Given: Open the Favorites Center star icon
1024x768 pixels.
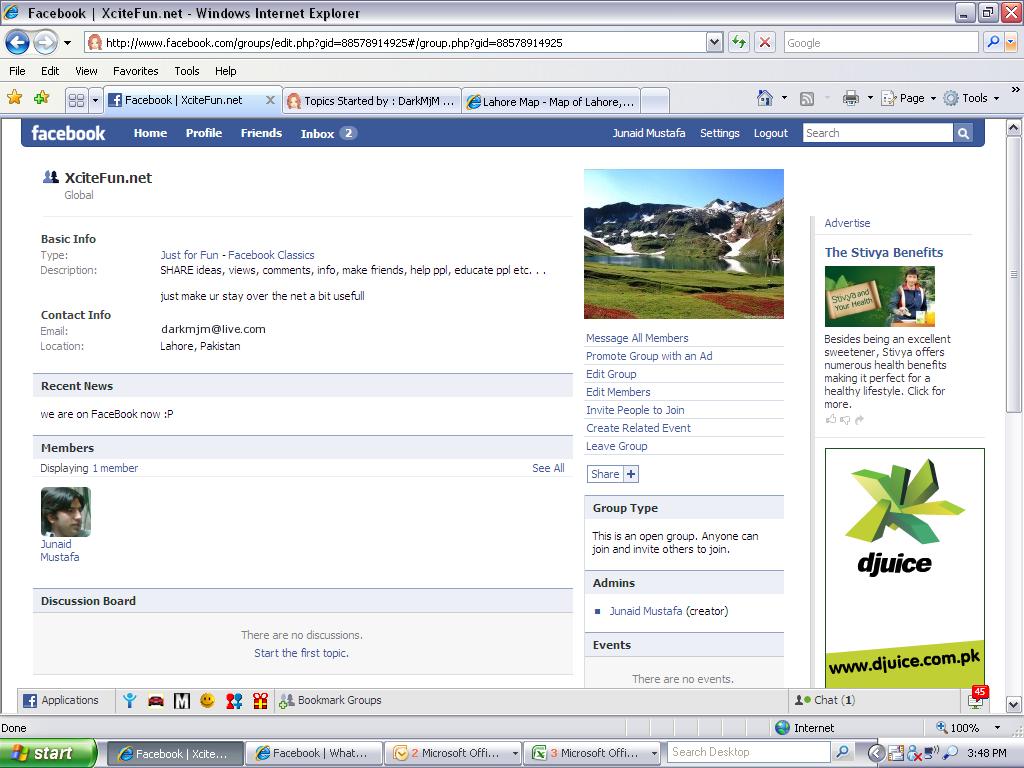Looking at the screenshot, I should [x=14, y=98].
